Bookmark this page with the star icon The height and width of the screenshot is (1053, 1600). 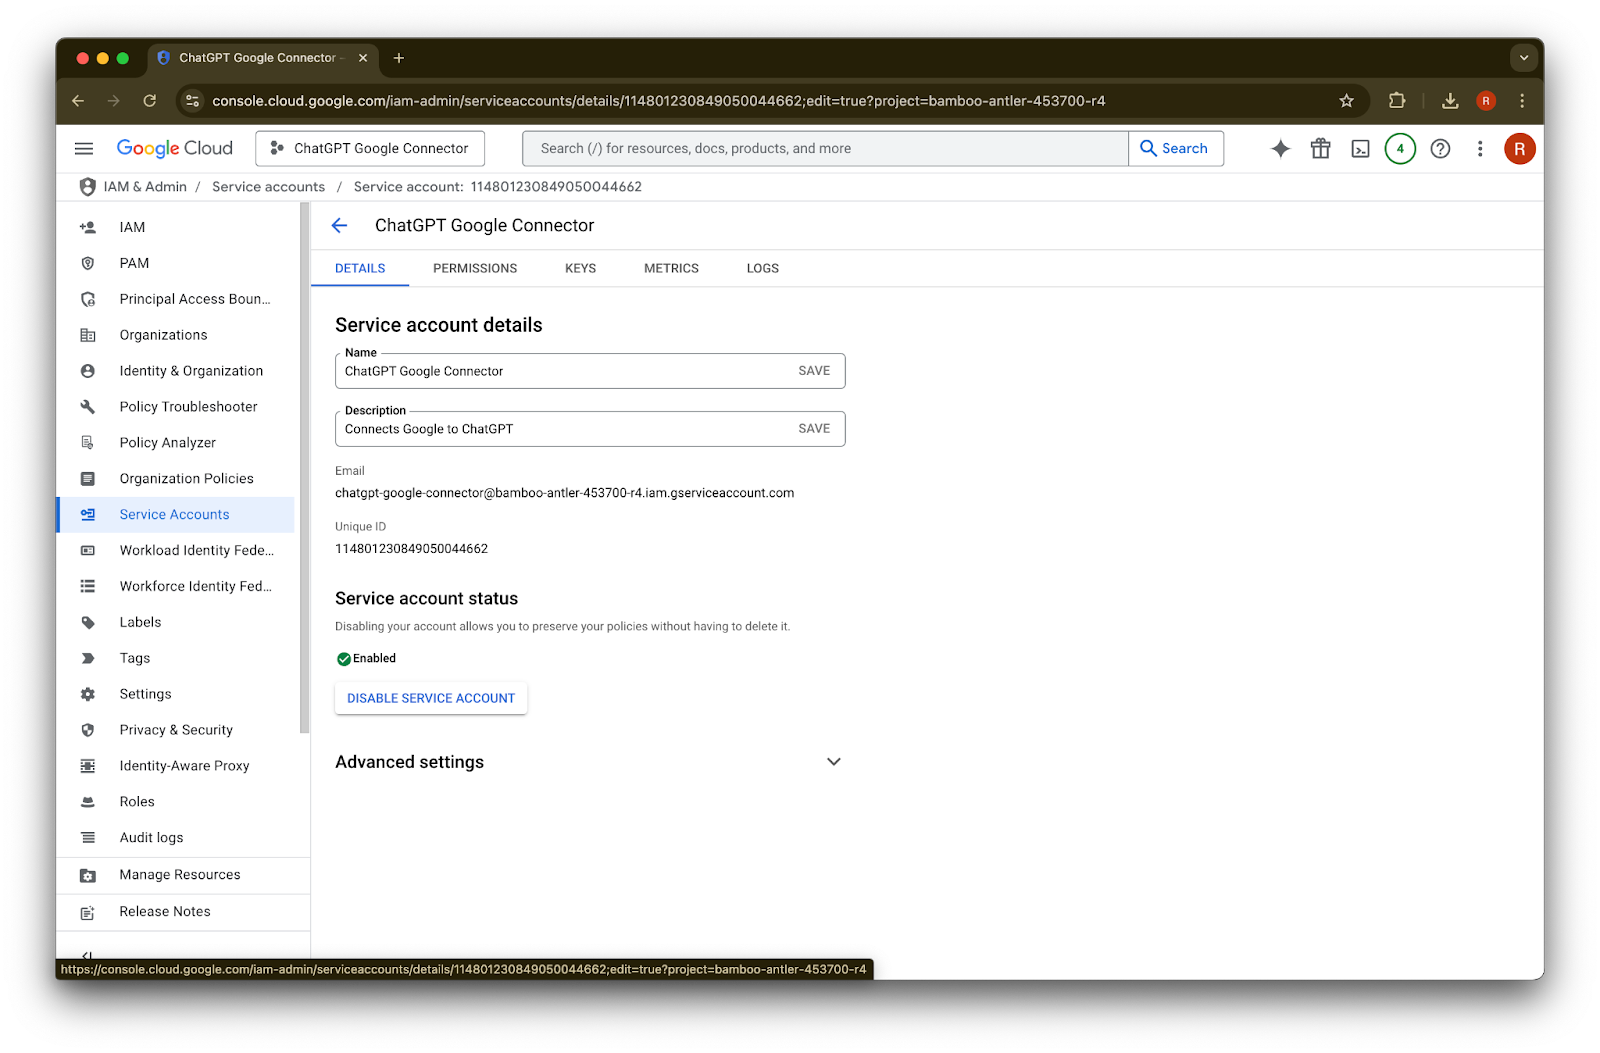click(x=1347, y=101)
